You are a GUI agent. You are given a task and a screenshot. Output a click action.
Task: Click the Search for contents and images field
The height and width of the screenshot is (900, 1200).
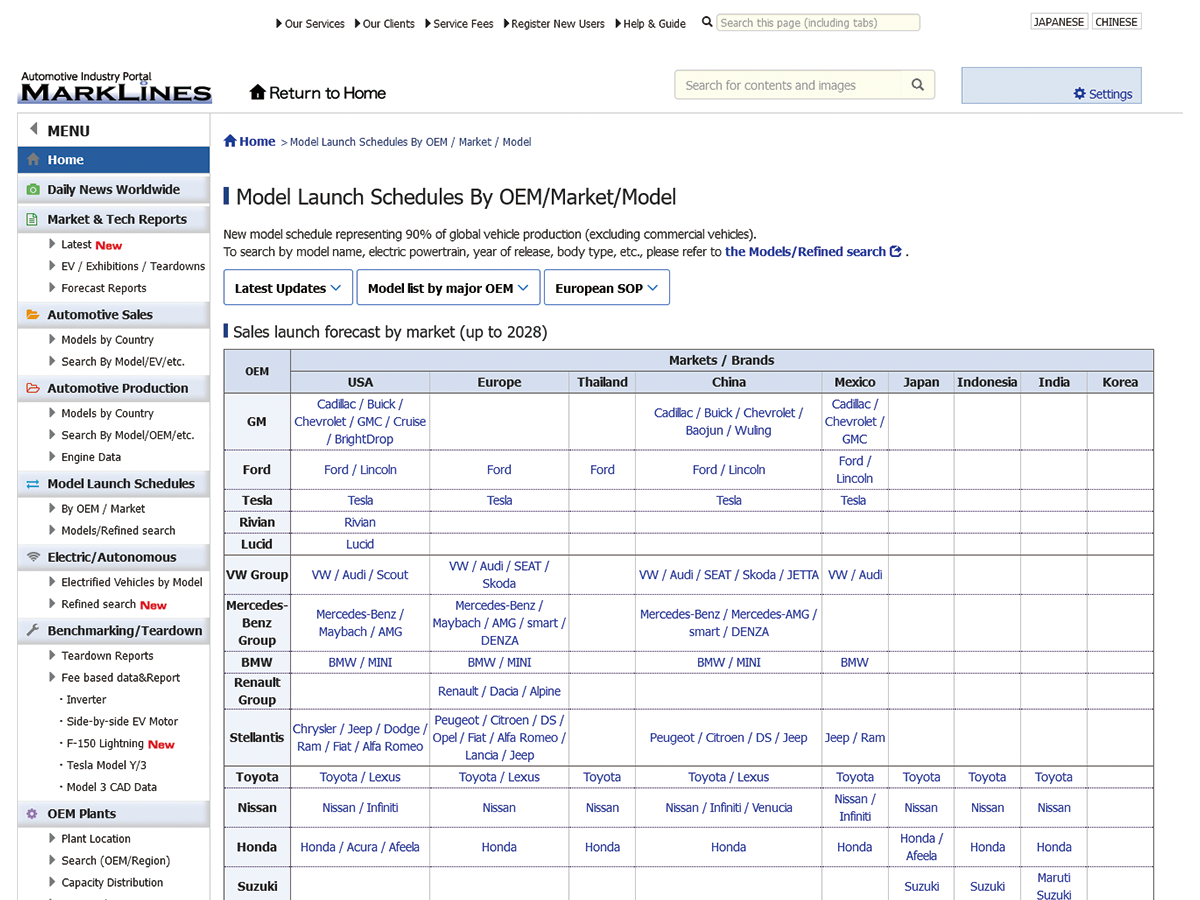788,85
